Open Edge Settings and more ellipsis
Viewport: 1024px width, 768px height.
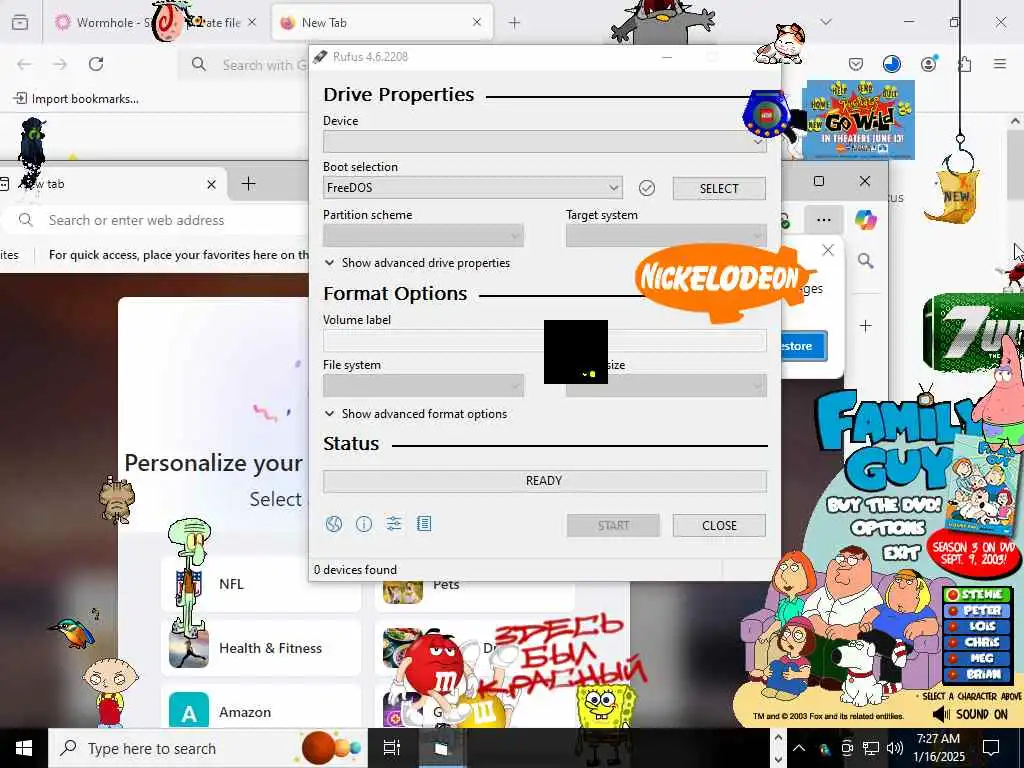[x=824, y=220]
